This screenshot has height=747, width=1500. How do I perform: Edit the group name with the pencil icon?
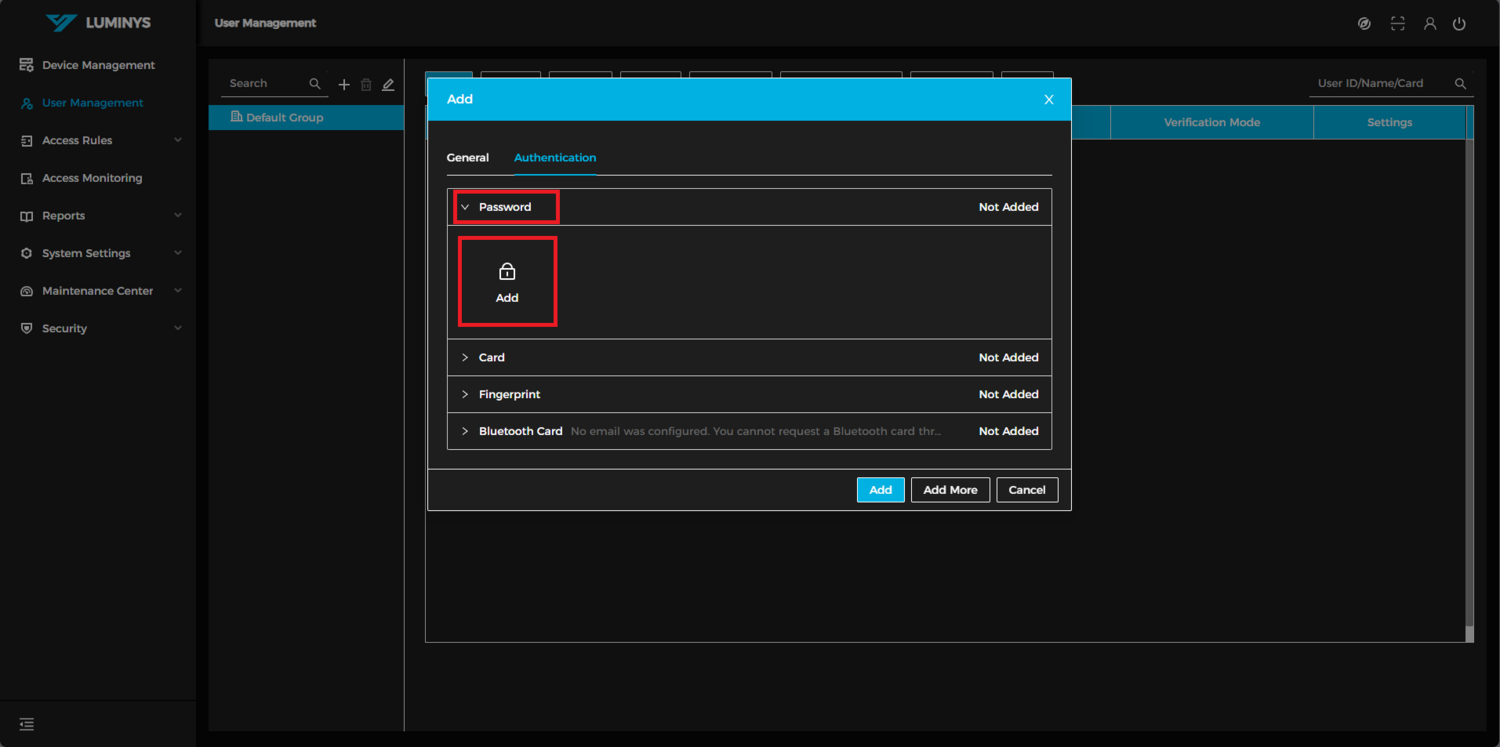point(389,84)
